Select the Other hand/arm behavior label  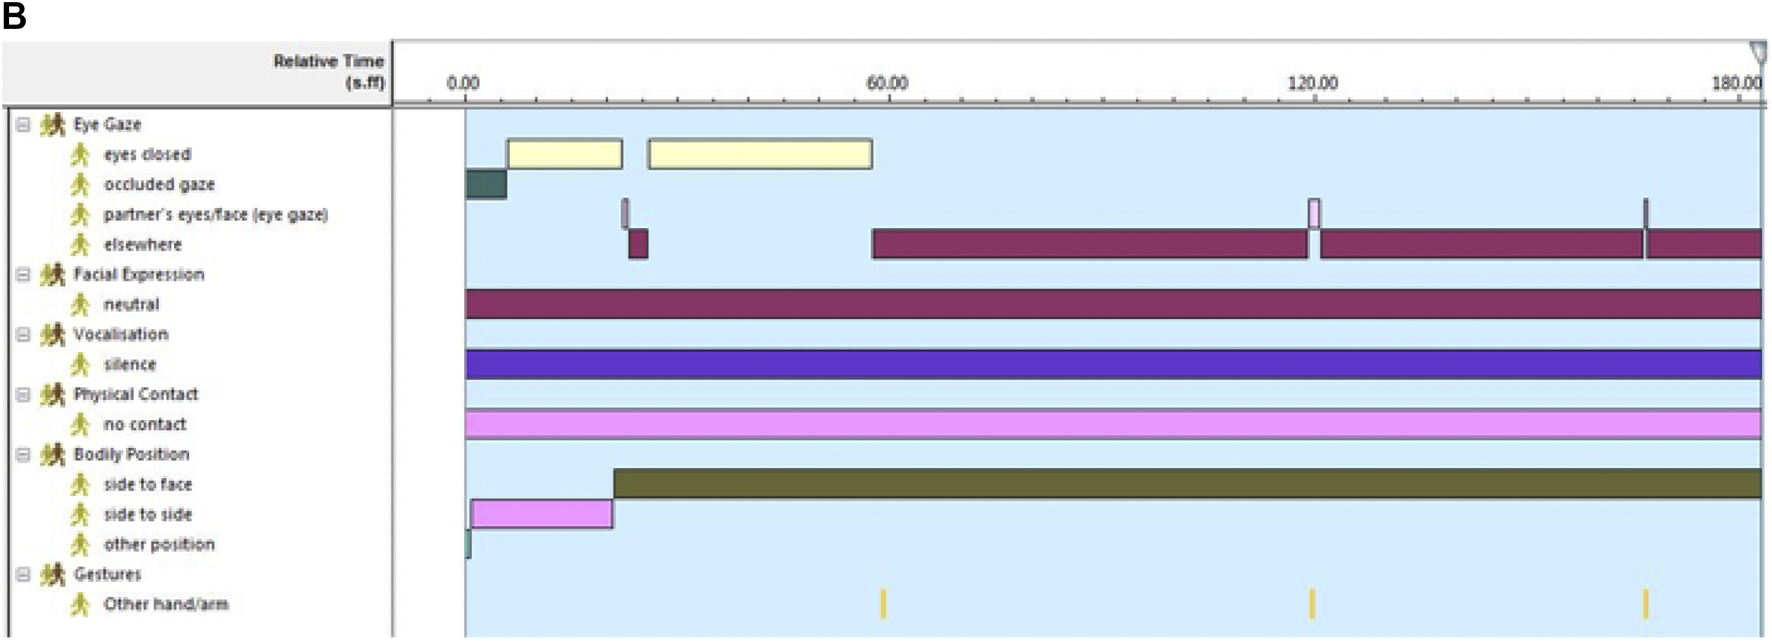coord(165,605)
